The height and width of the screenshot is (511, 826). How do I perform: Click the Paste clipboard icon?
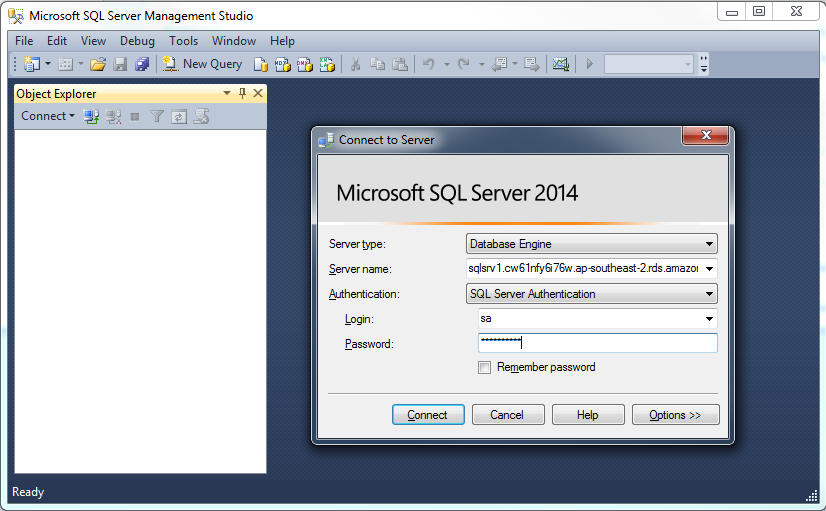(x=400, y=64)
